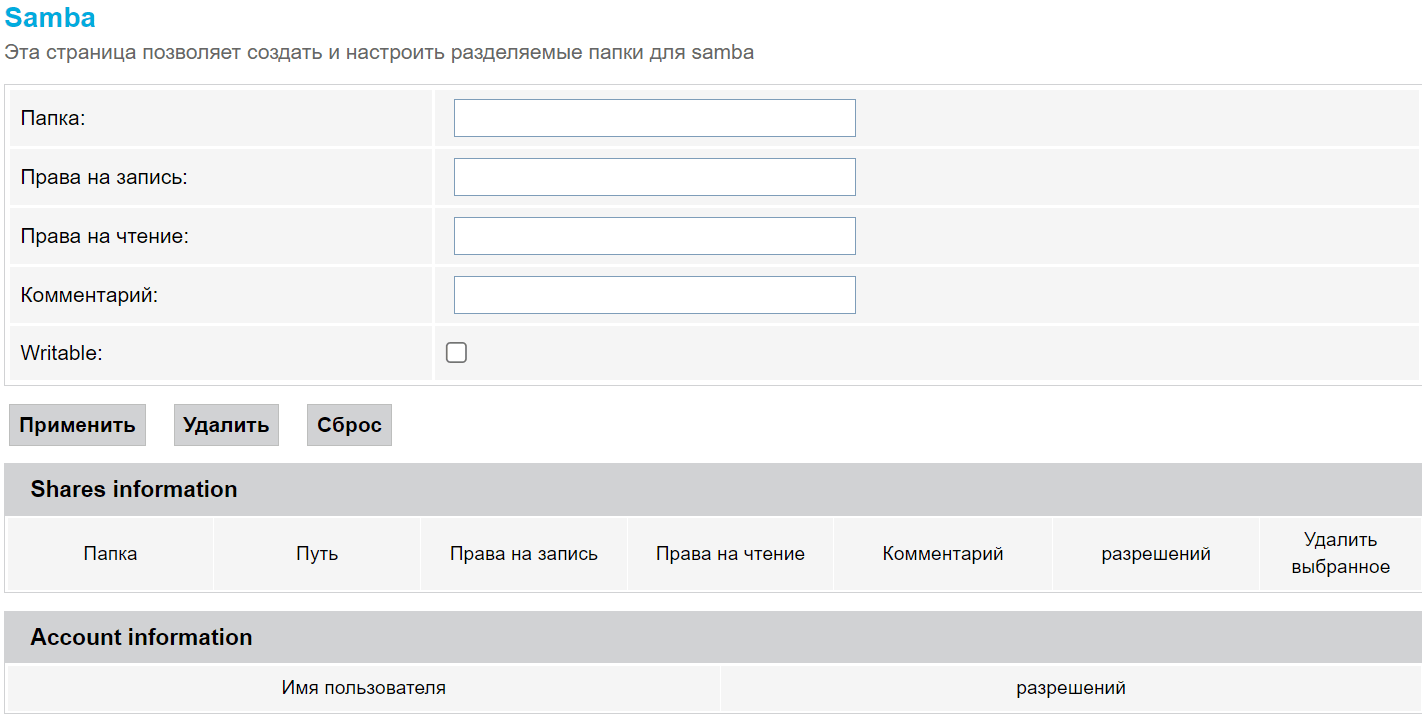The image size is (1422, 720).
Task: Click Права на запись table column header
Action: pyautogui.click(x=524, y=554)
